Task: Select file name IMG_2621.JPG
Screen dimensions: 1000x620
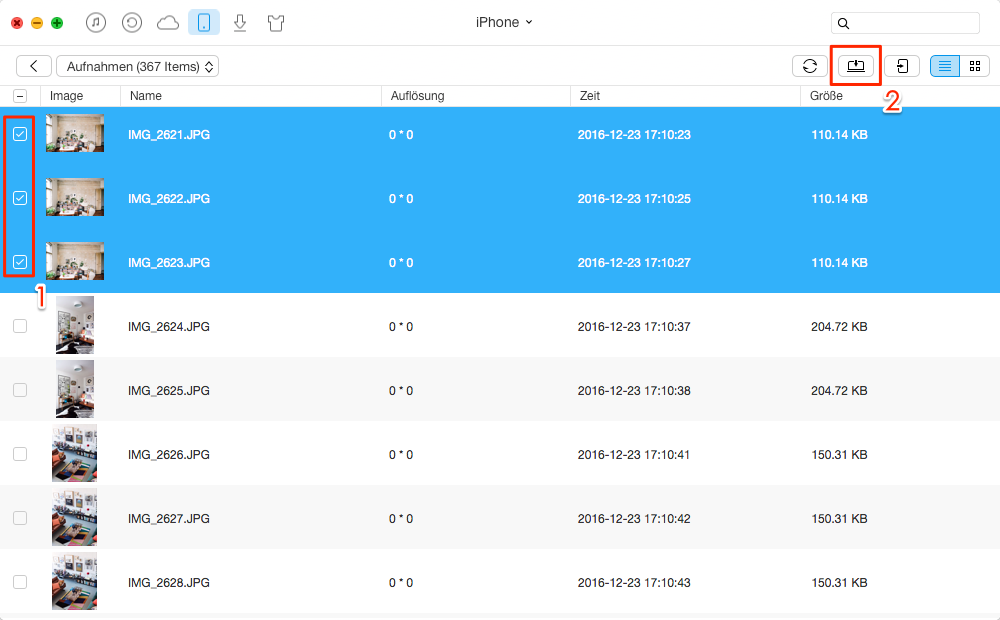Action: (169, 135)
